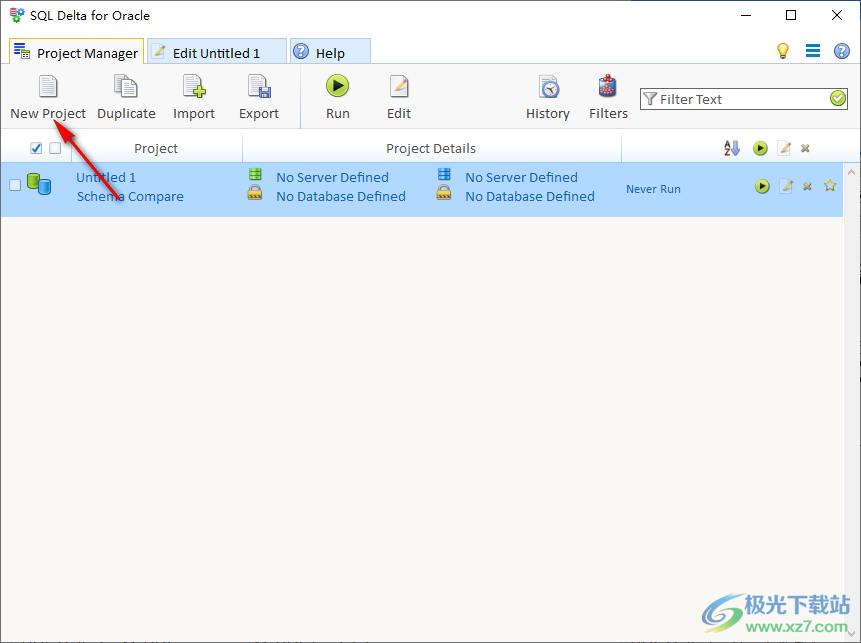
Task: Close the SQL Delta for Oracle window
Action: point(837,15)
